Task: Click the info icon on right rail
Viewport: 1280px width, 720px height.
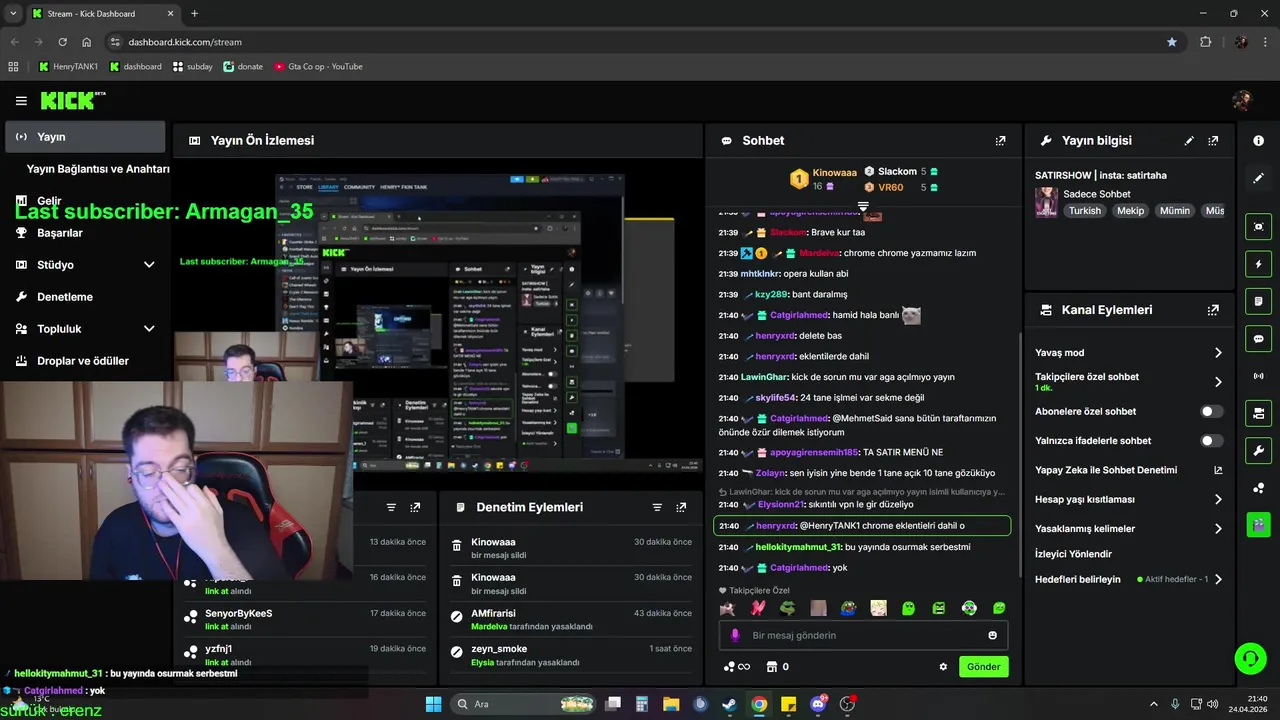Action: (1258, 141)
